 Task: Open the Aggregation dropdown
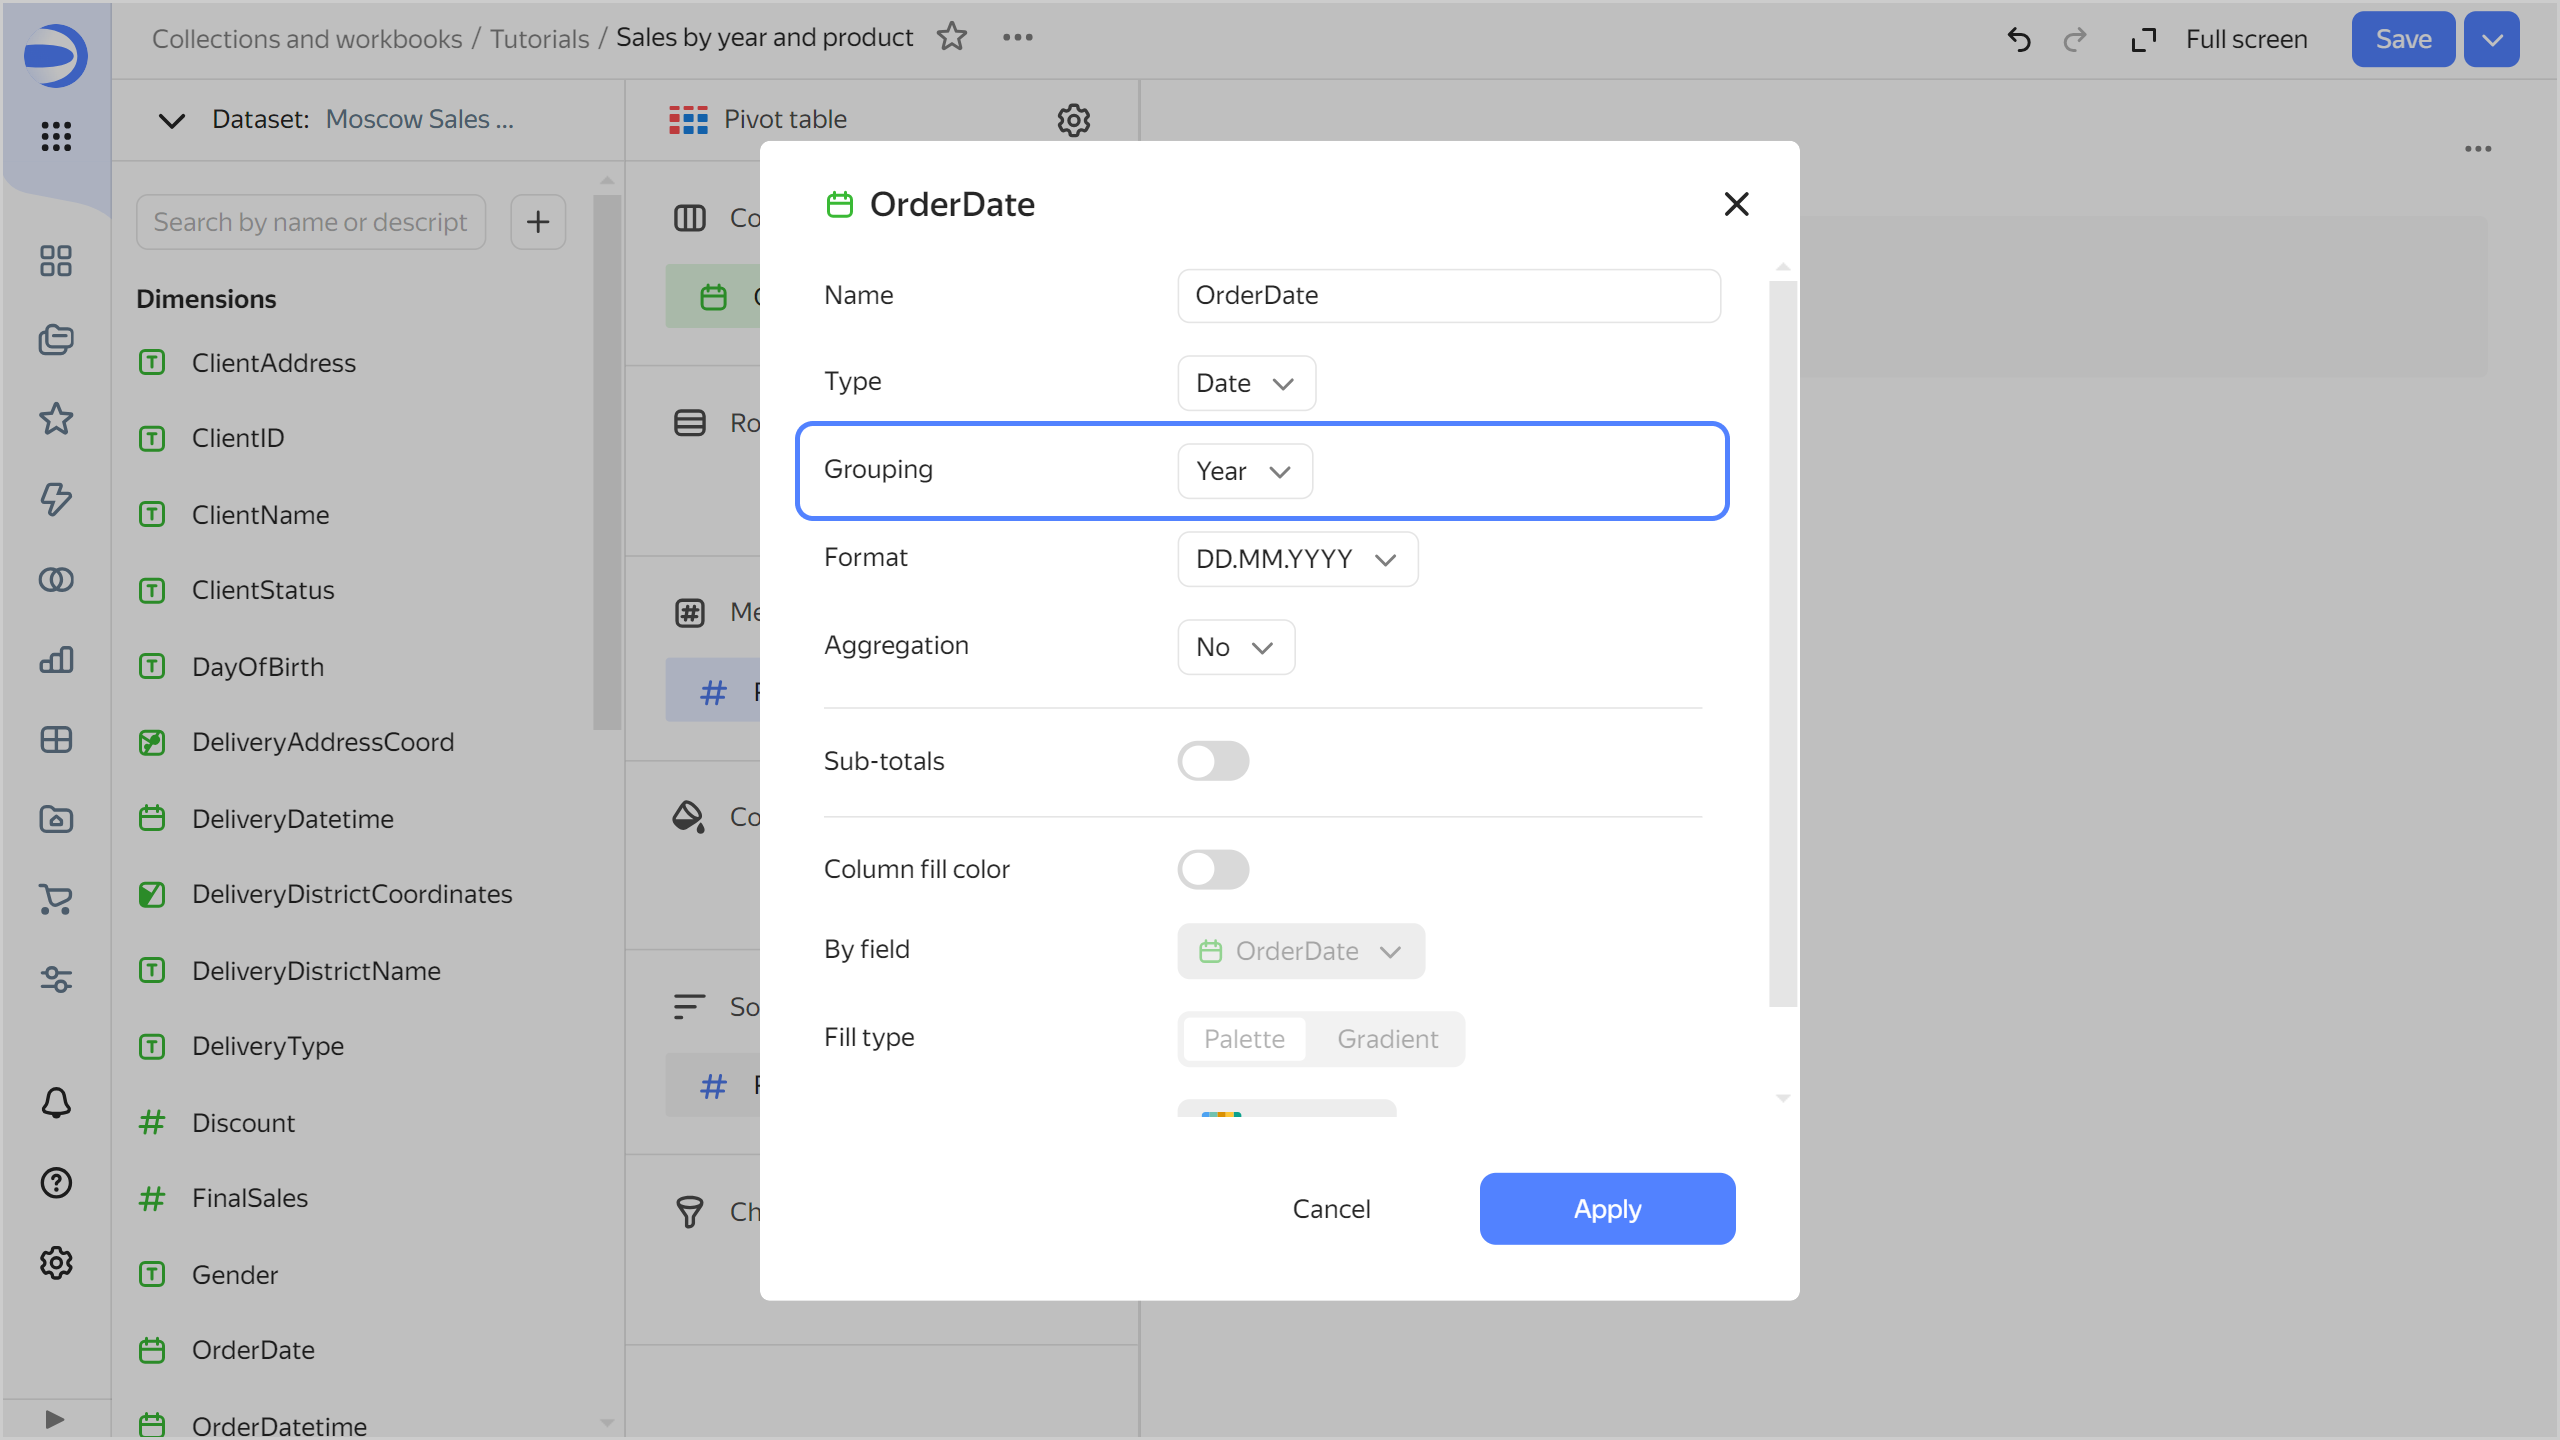1235,647
